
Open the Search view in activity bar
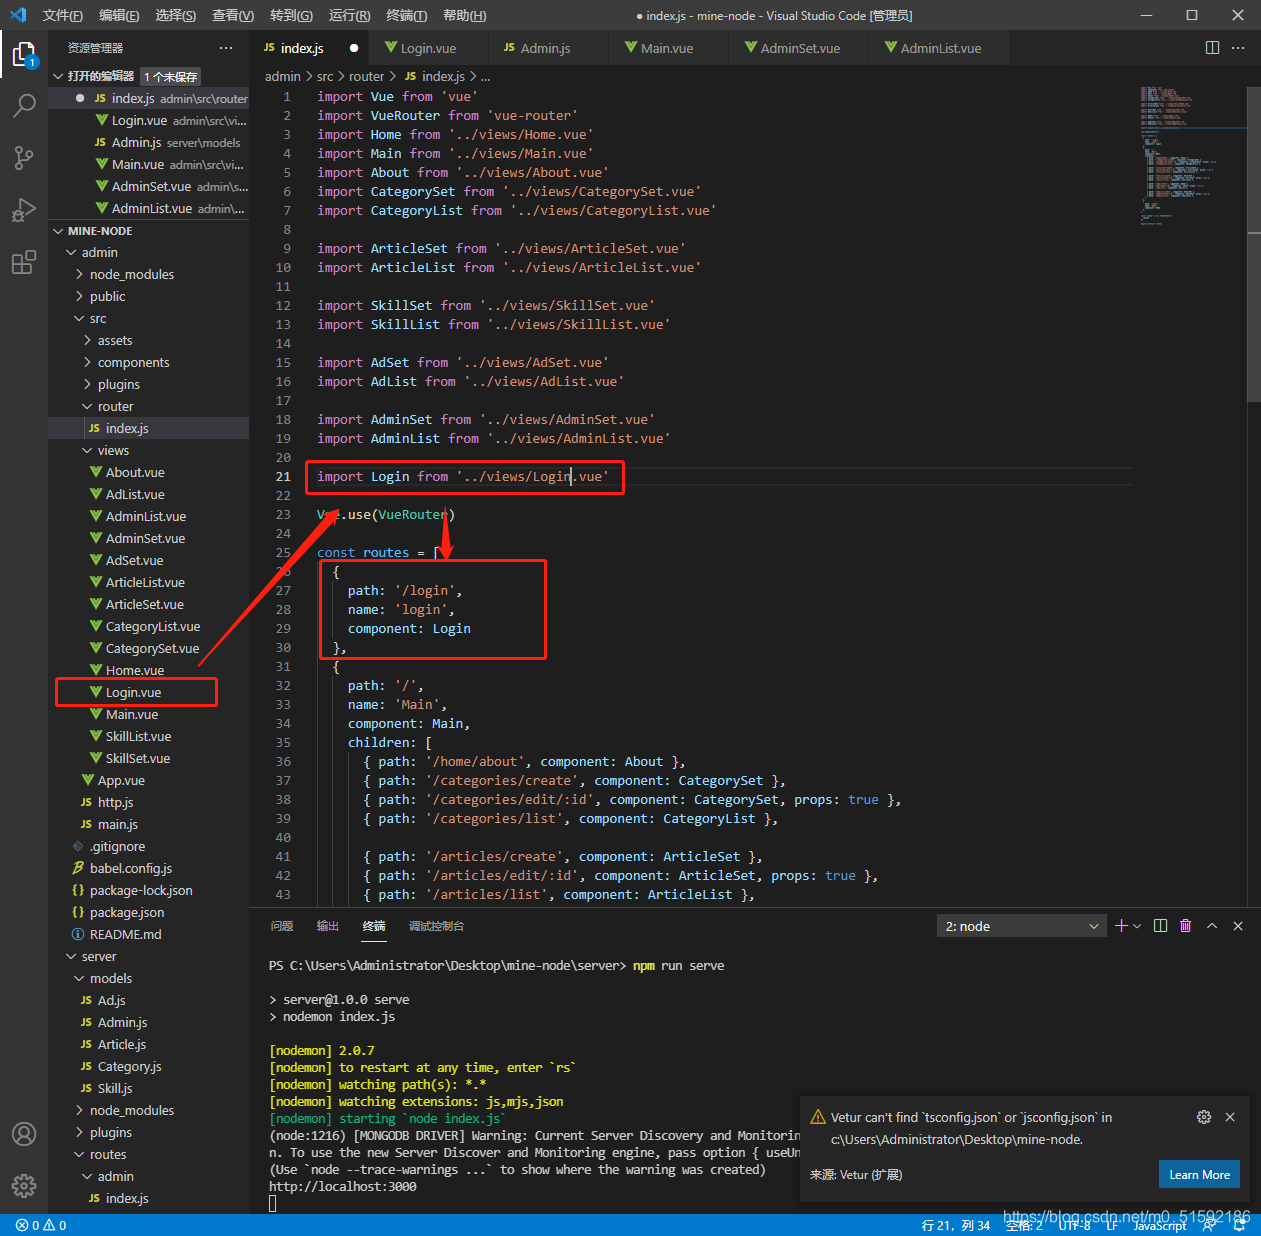click(24, 105)
